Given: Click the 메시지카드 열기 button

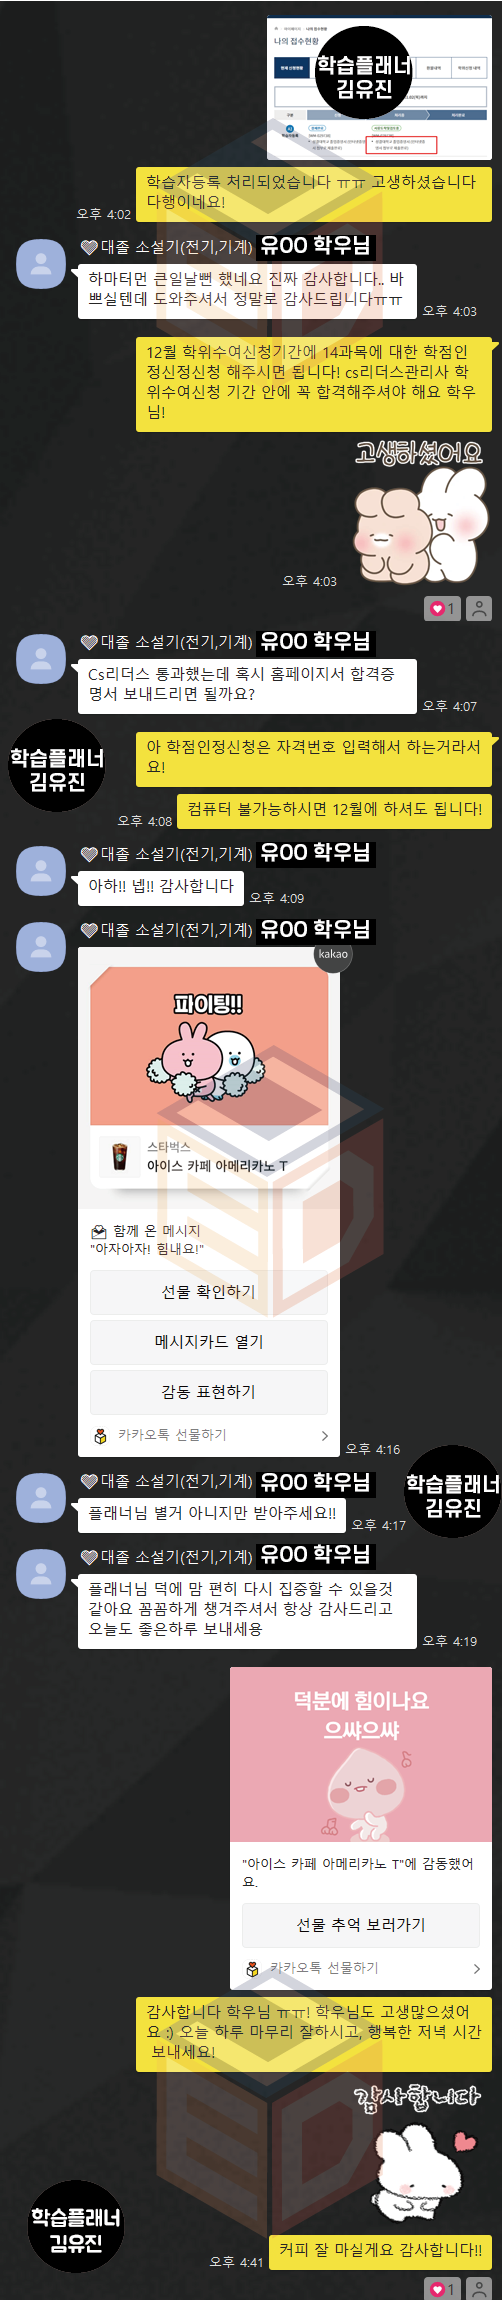Looking at the screenshot, I should click(x=209, y=1342).
